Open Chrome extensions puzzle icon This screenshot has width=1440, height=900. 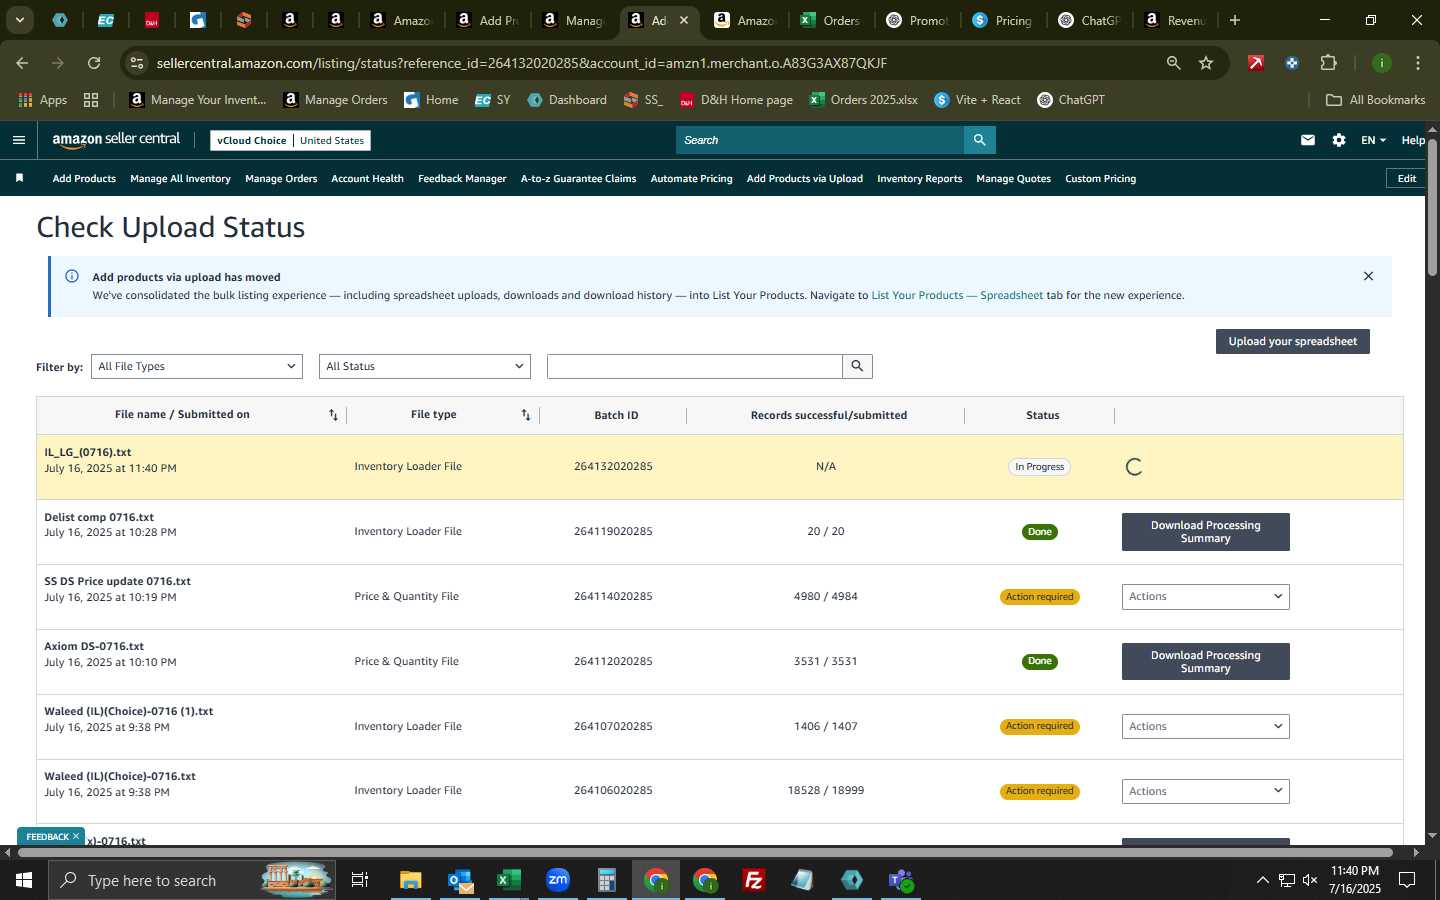click(x=1328, y=63)
